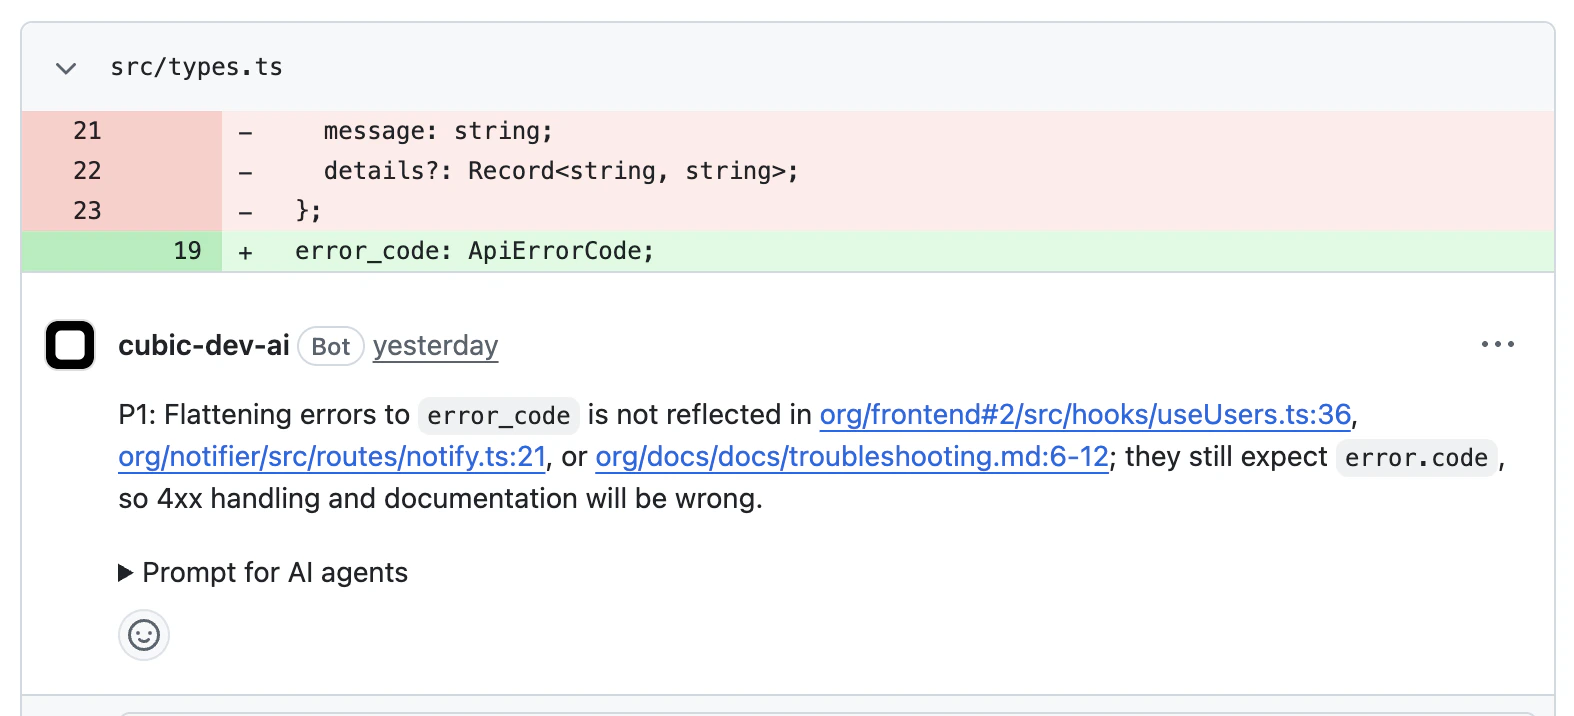Image resolution: width=1574 pixels, height=716 pixels.
Task: Expand 'Prompt for AI agents' disclosure
Action: pyautogui.click(x=263, y=572)
